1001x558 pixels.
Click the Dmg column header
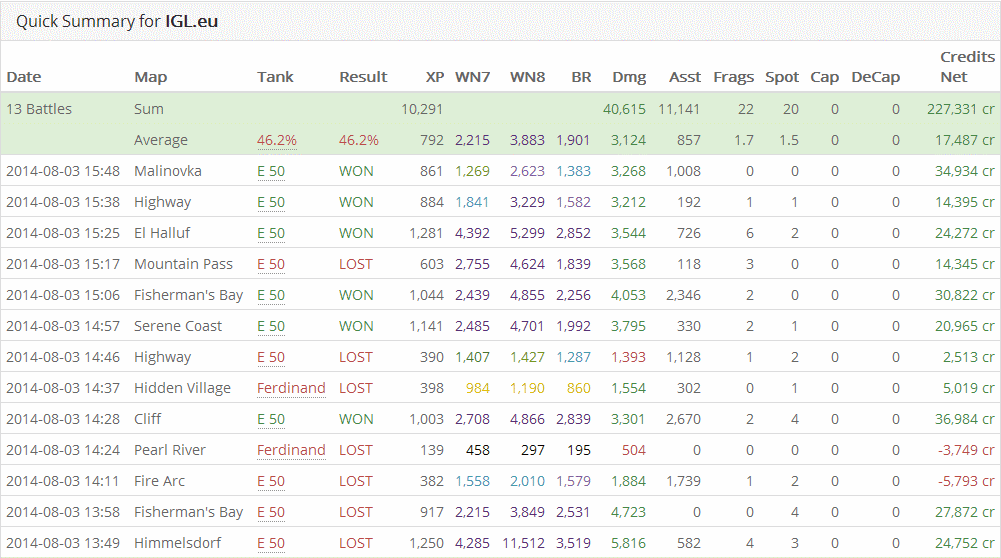pyautogui.click(x=629, y=77)
